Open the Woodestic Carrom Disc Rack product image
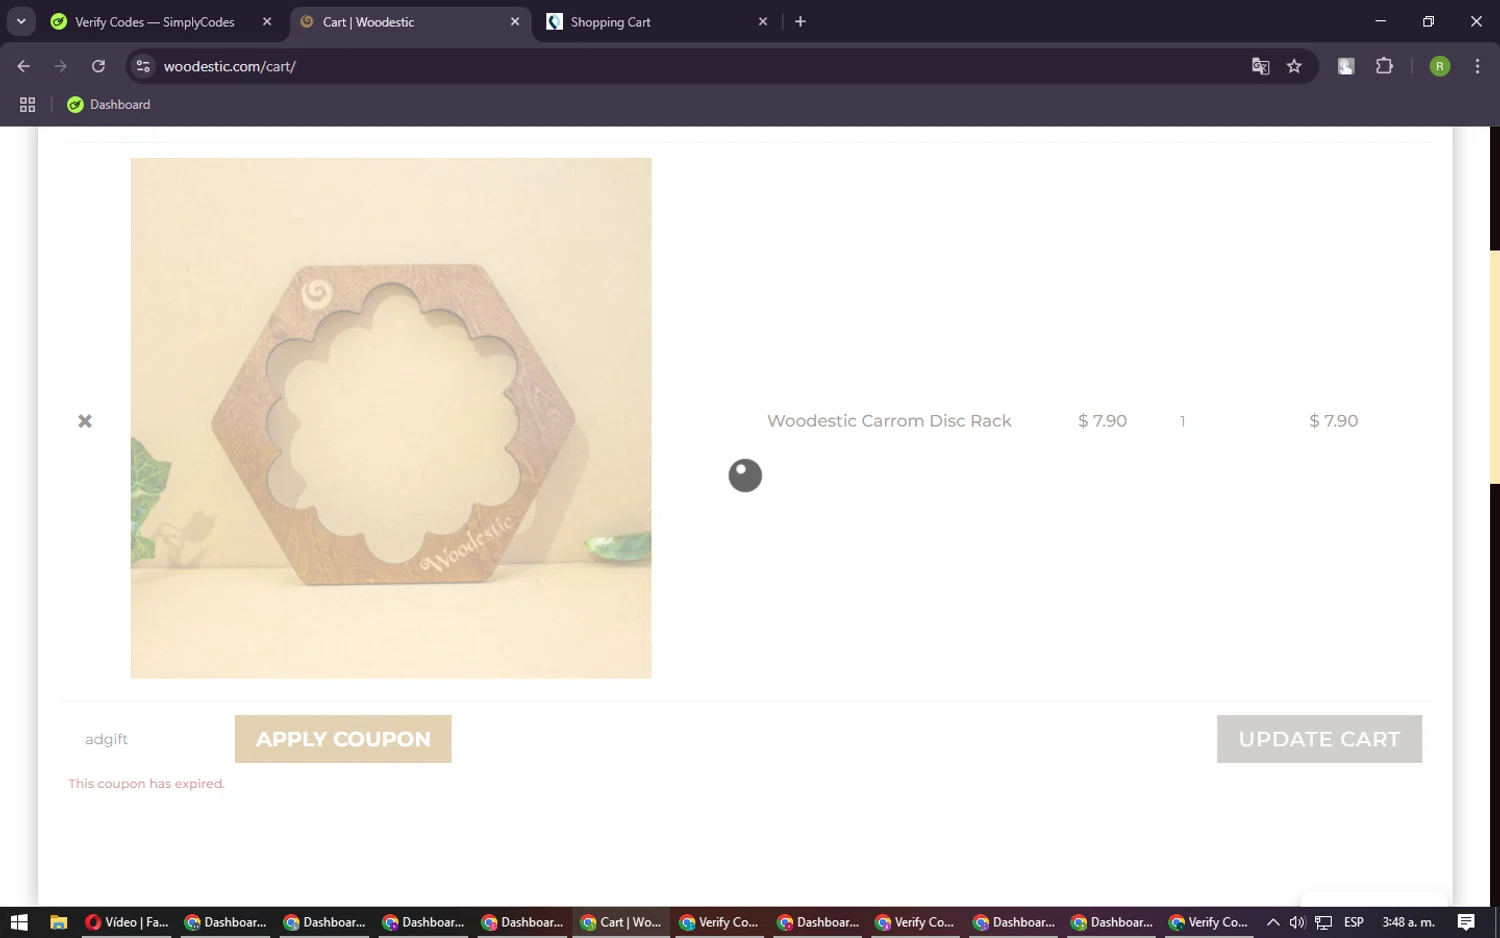1500x938 pixels. coord(391,418)
